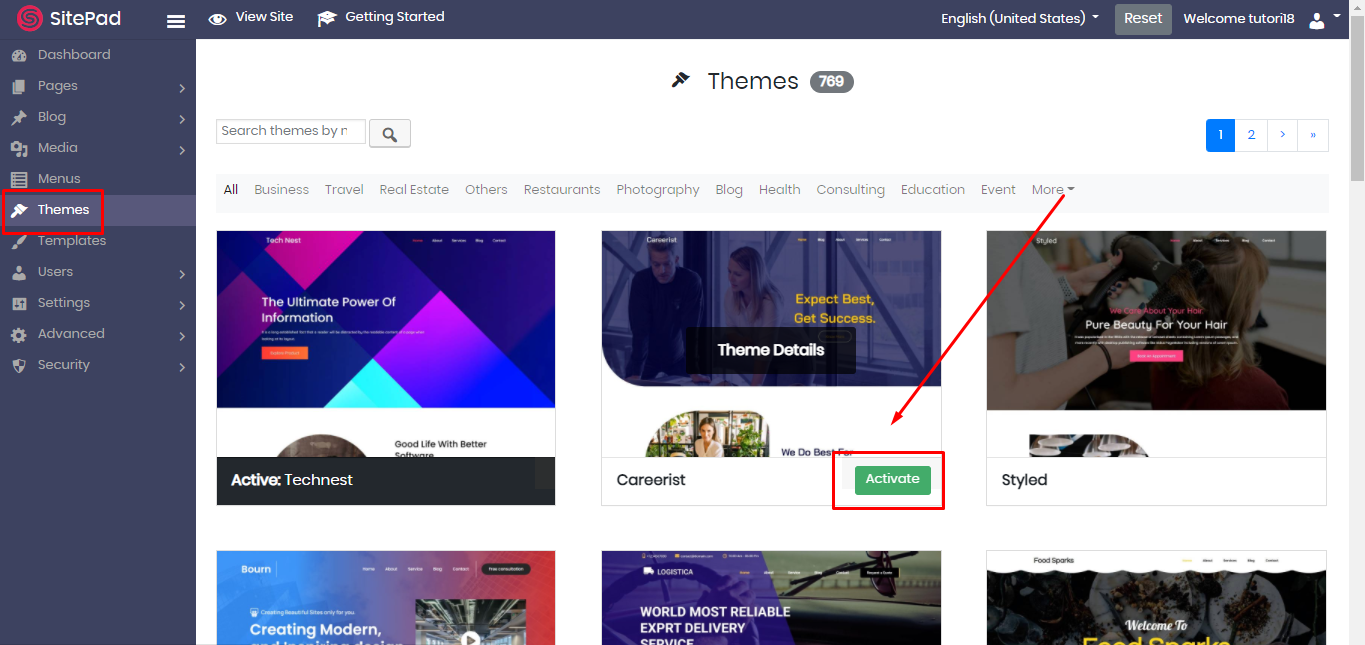Open the Bourn theme thumbnail

click(386, 597)
